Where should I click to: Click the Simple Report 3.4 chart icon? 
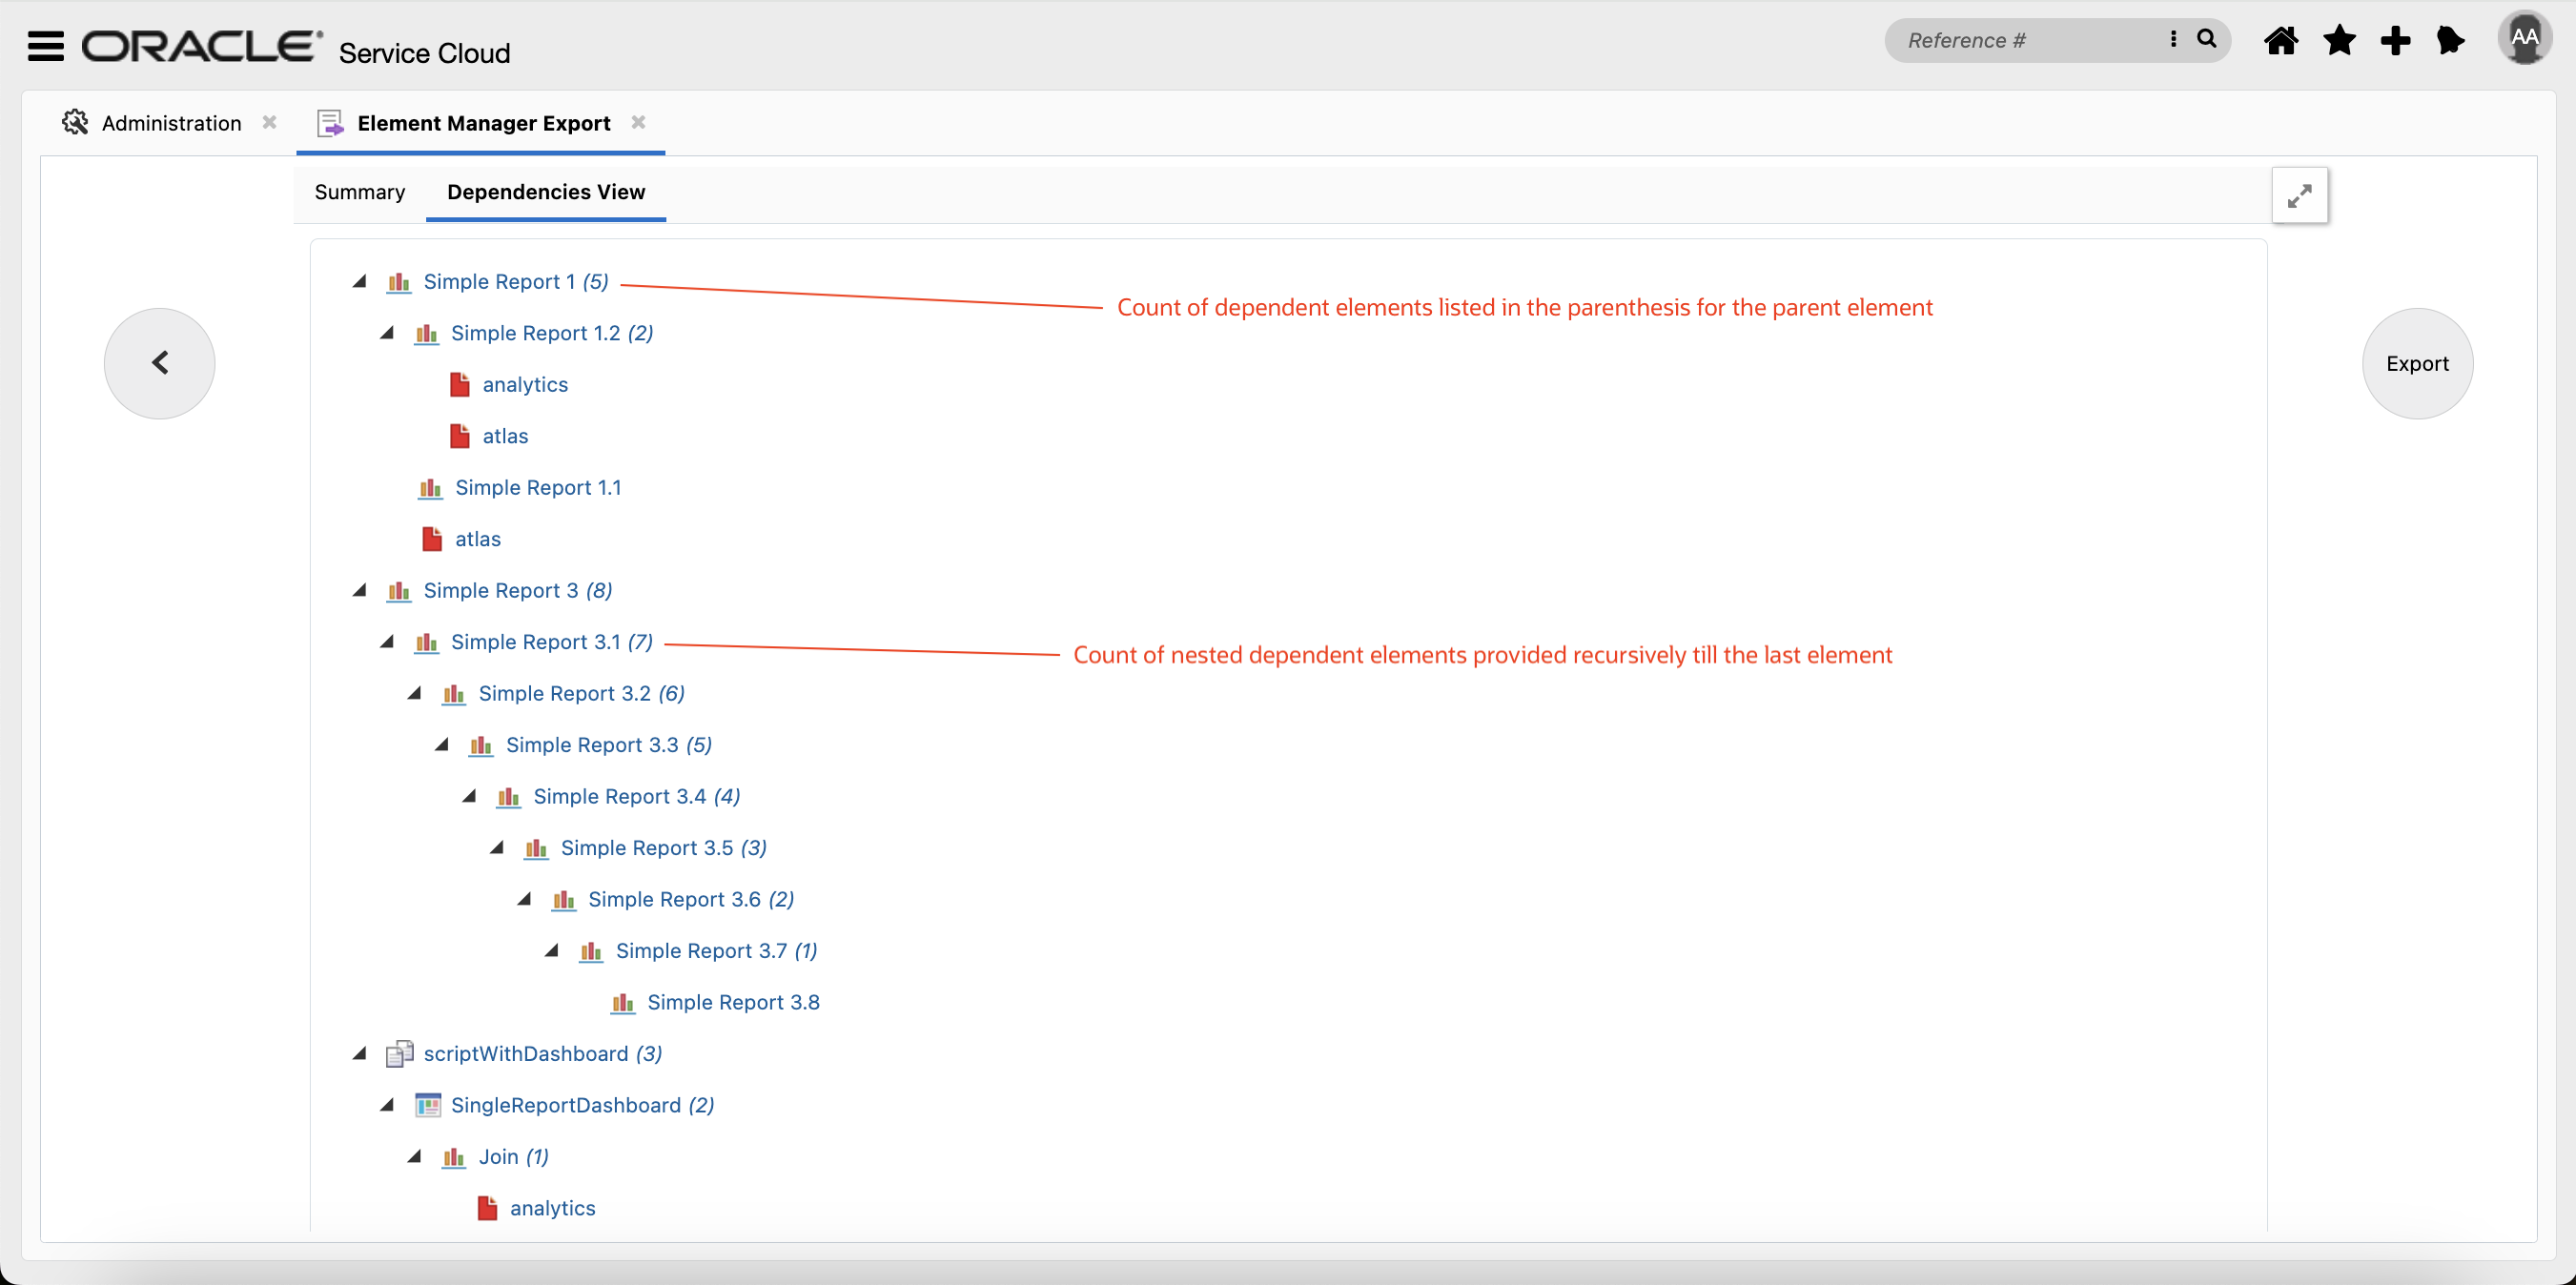509,796
